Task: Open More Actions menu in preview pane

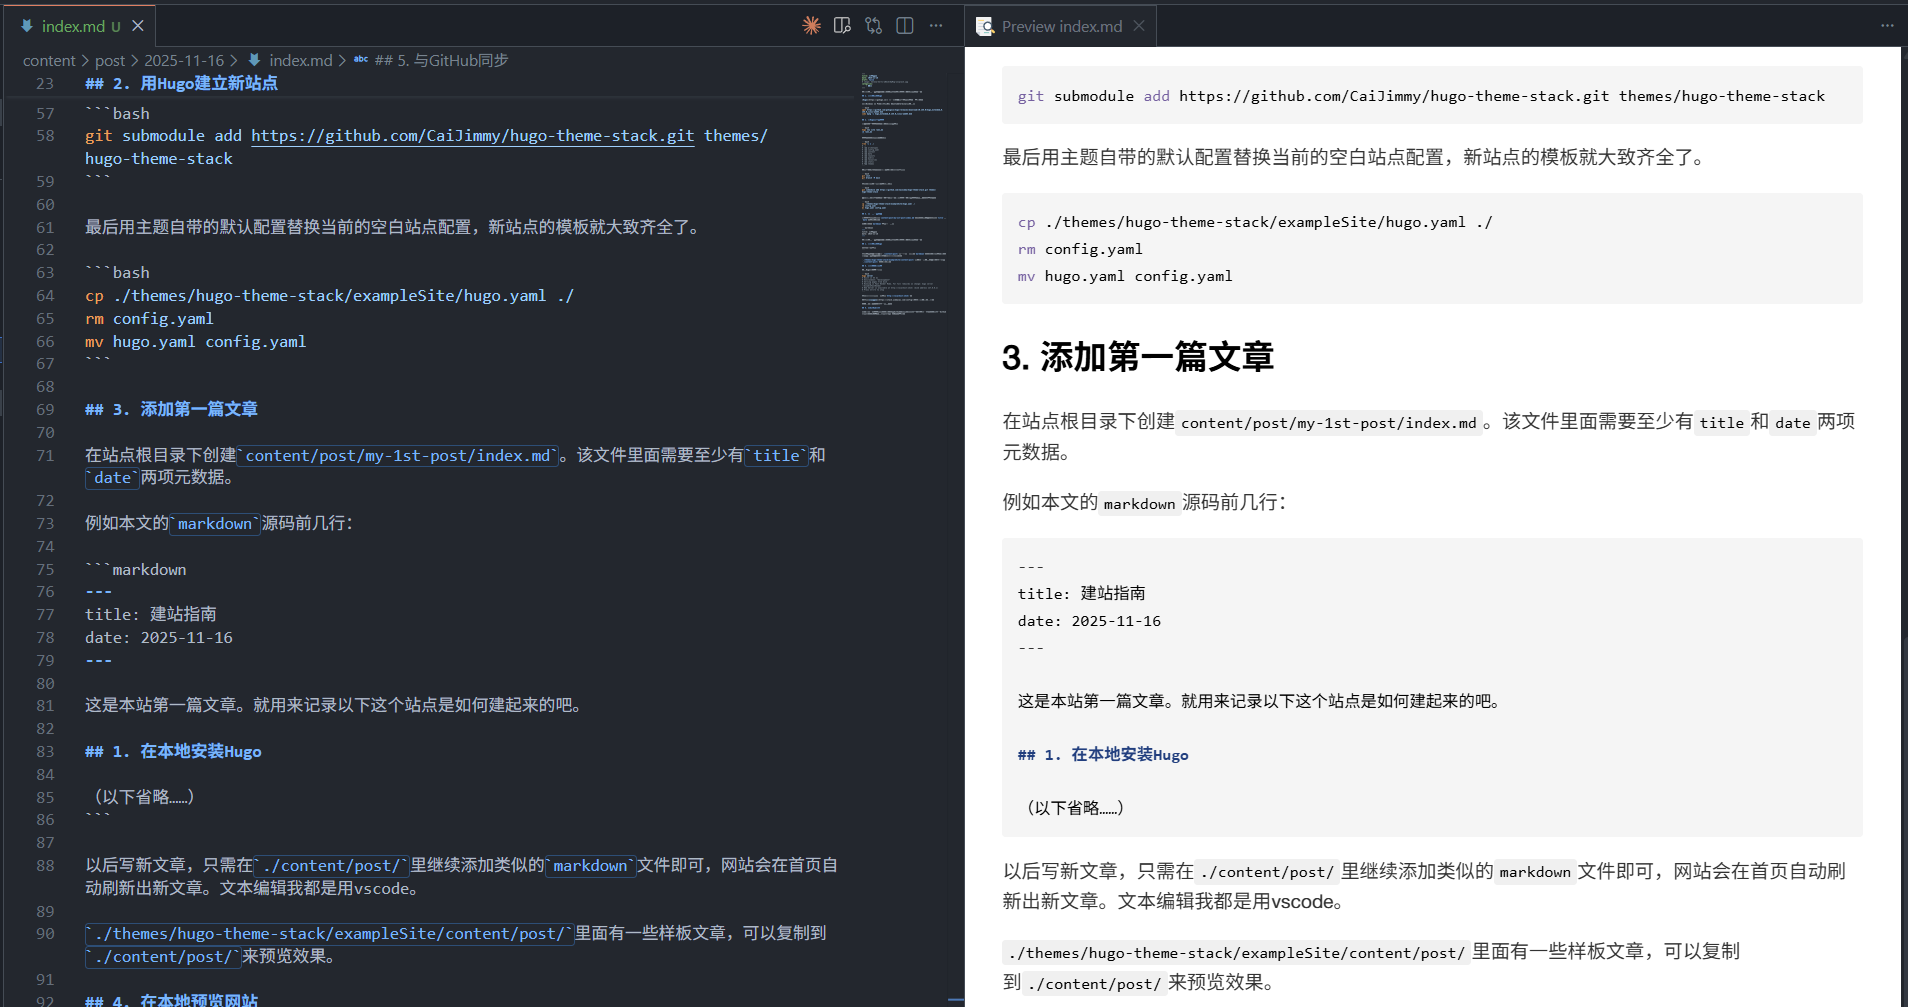Action: 1886,25
